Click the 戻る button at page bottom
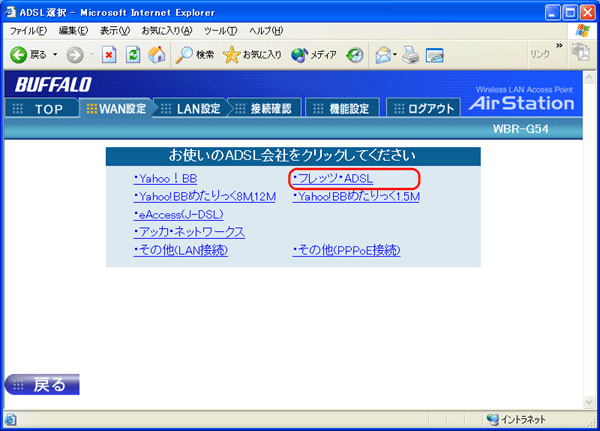Viewport: 600px width, 431px height. tap(42, 384)
